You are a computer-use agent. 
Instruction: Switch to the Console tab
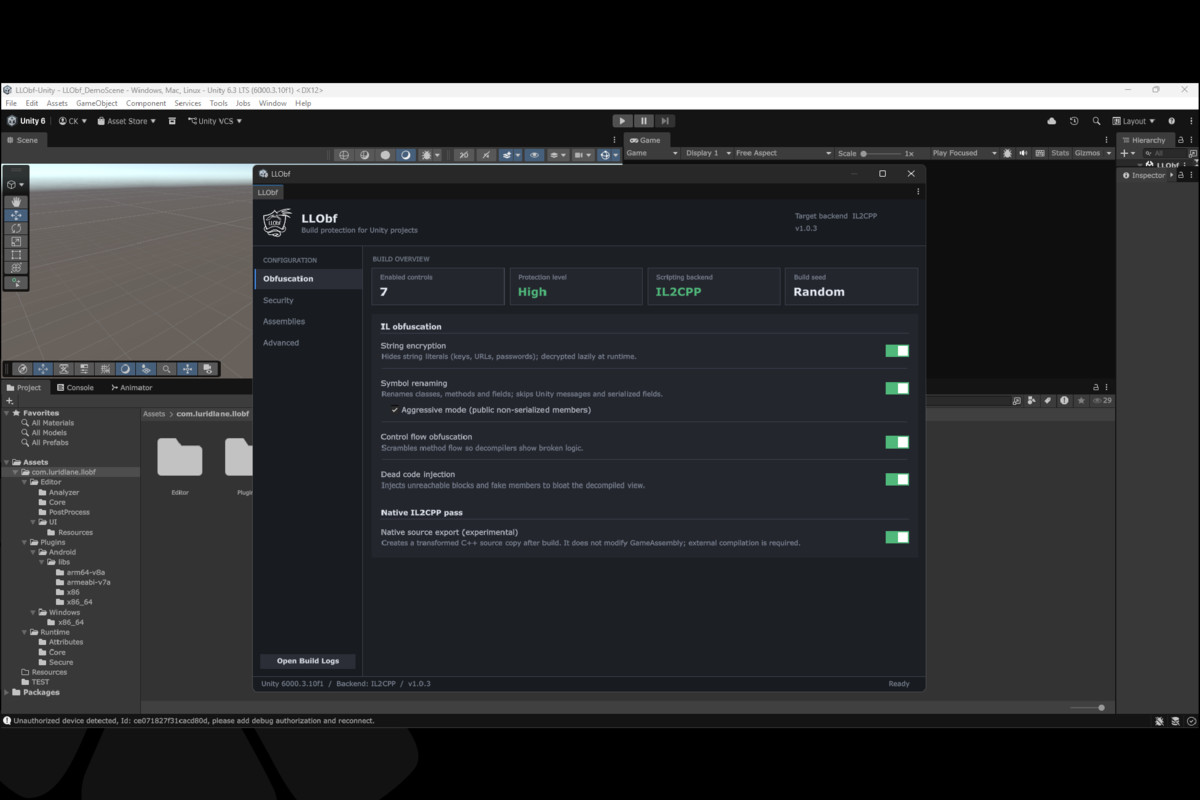click(x=75, y=388)
